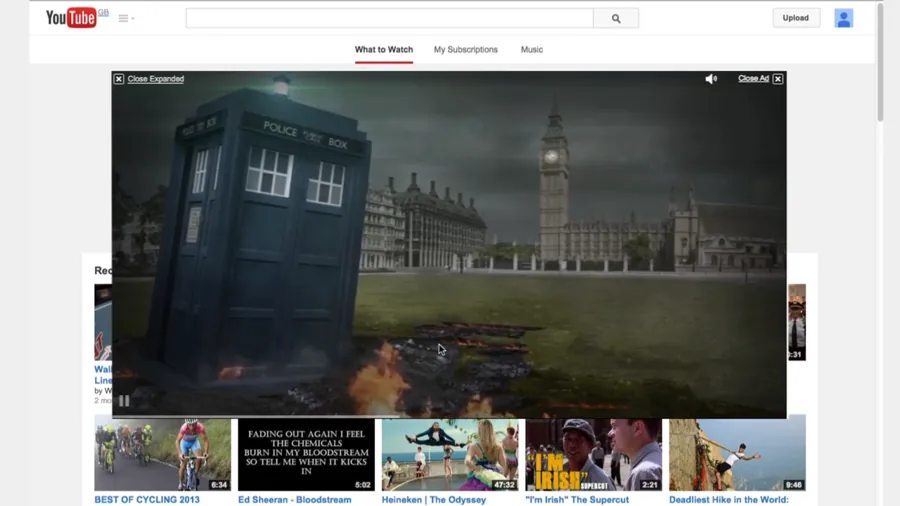
Task: Open the Heineken Odyssey video thumbnail
Action: (450, 454)
